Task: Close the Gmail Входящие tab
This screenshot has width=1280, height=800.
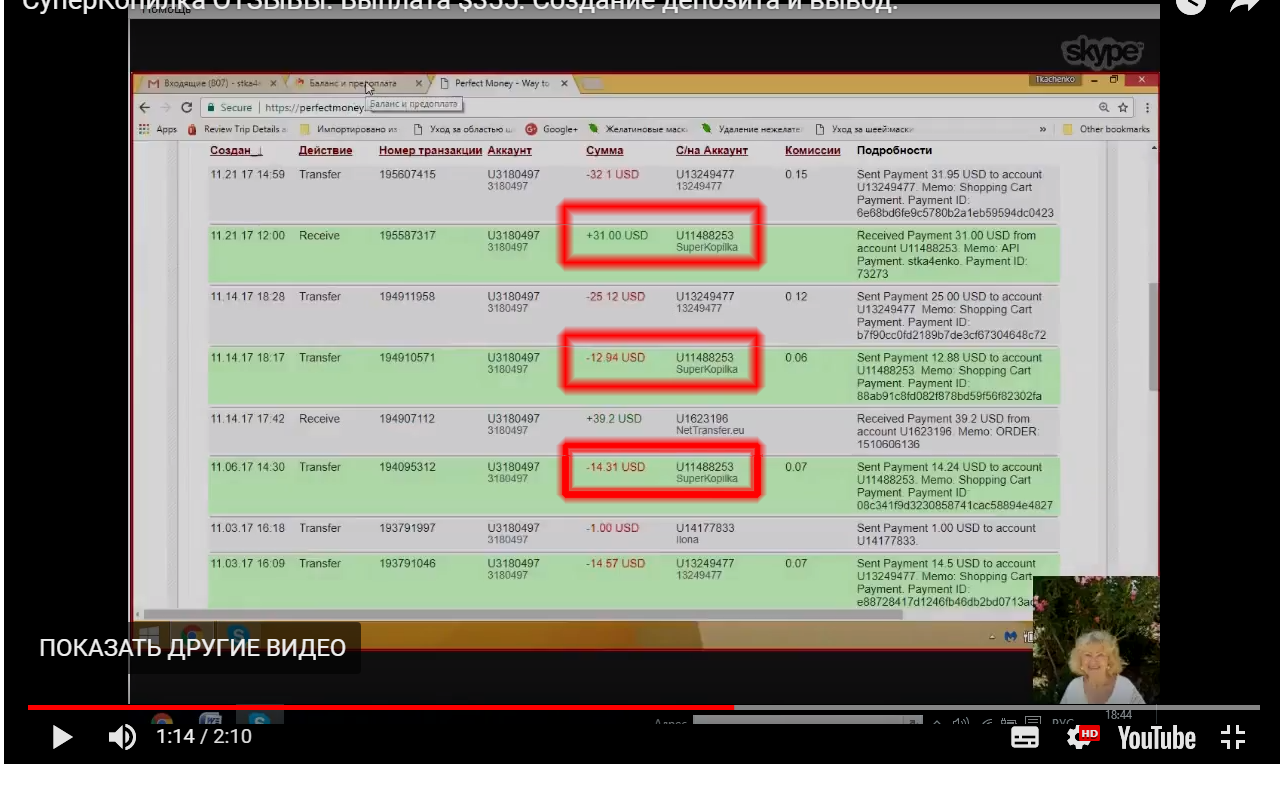Action: pyautogui.click(x=271, y=84)
